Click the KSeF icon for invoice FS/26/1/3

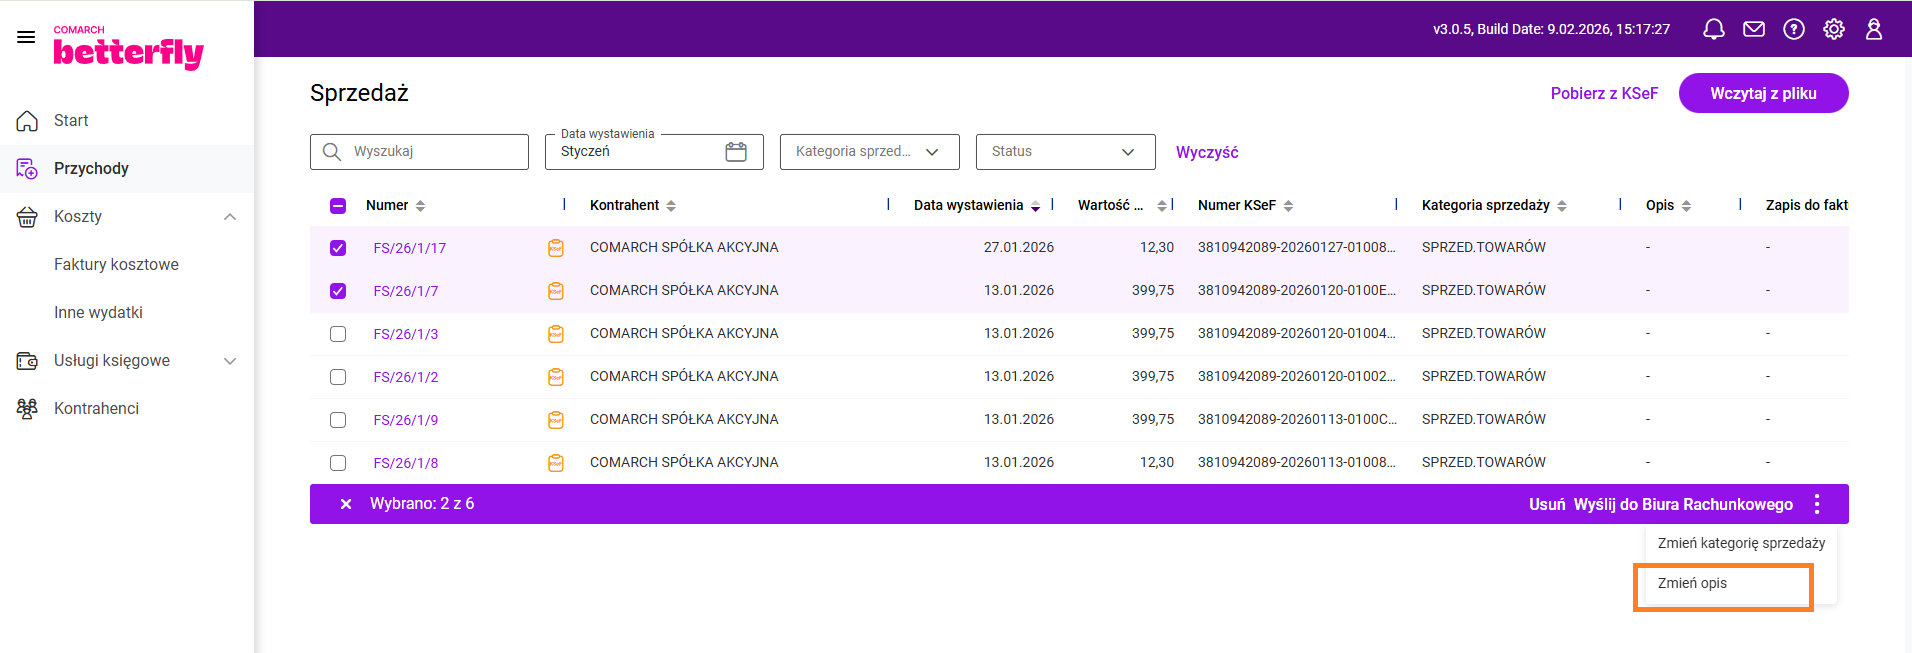click(556, 334)
